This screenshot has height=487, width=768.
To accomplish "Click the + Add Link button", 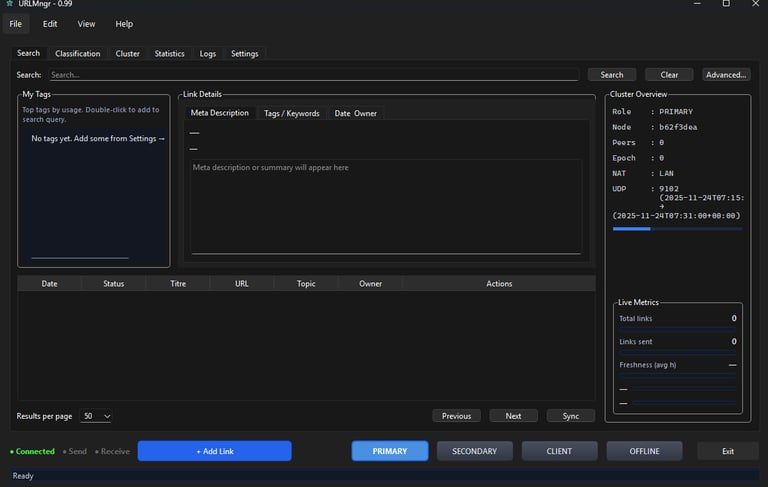I will click(215, 451).
